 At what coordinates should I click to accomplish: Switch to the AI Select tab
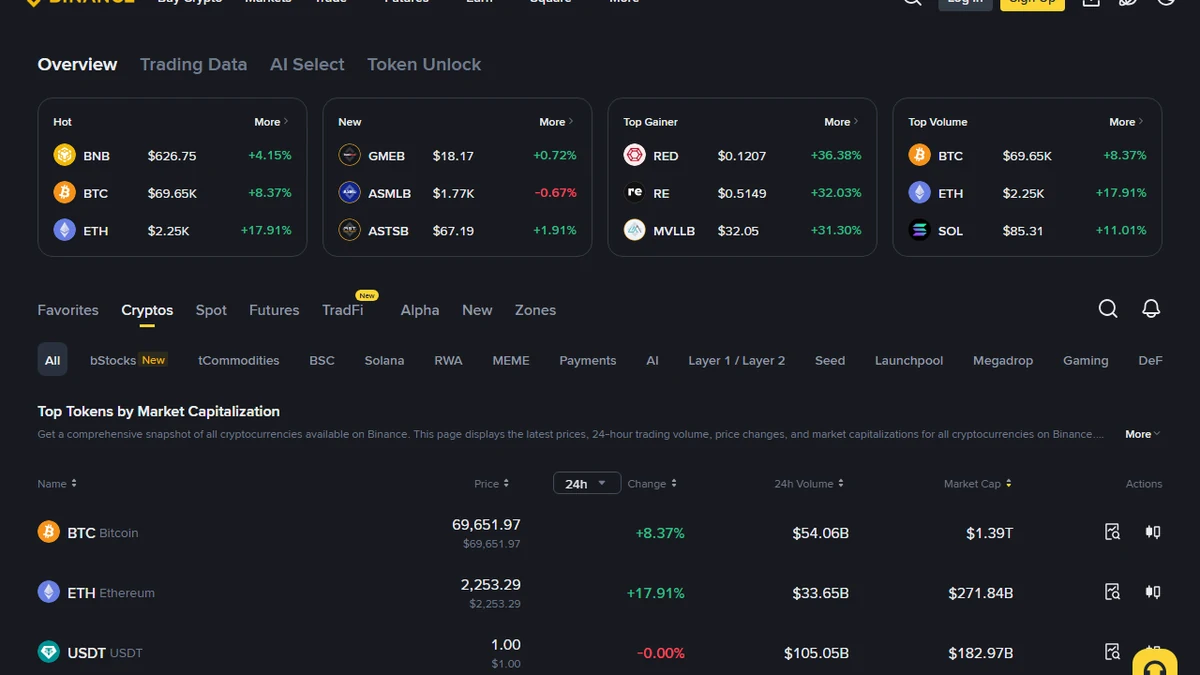tap(307, 64)
